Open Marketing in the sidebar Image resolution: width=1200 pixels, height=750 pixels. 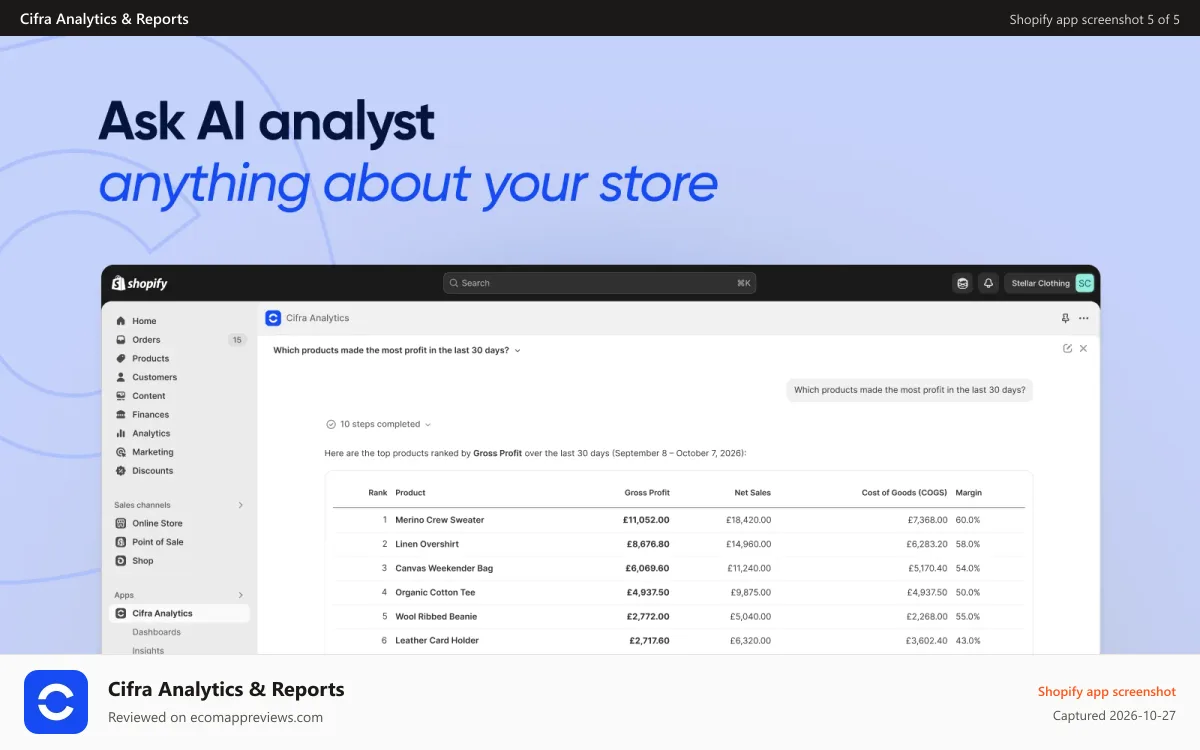pyautogui.click(x=153, y=452)
